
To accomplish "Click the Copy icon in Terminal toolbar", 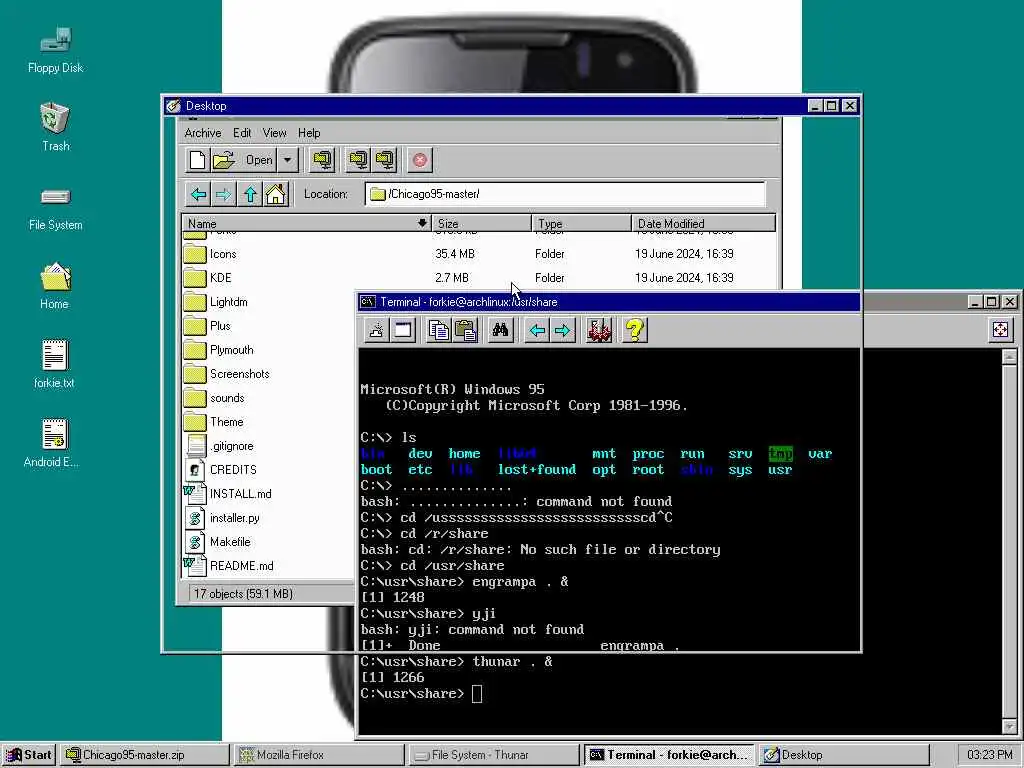I will point(438,330).
